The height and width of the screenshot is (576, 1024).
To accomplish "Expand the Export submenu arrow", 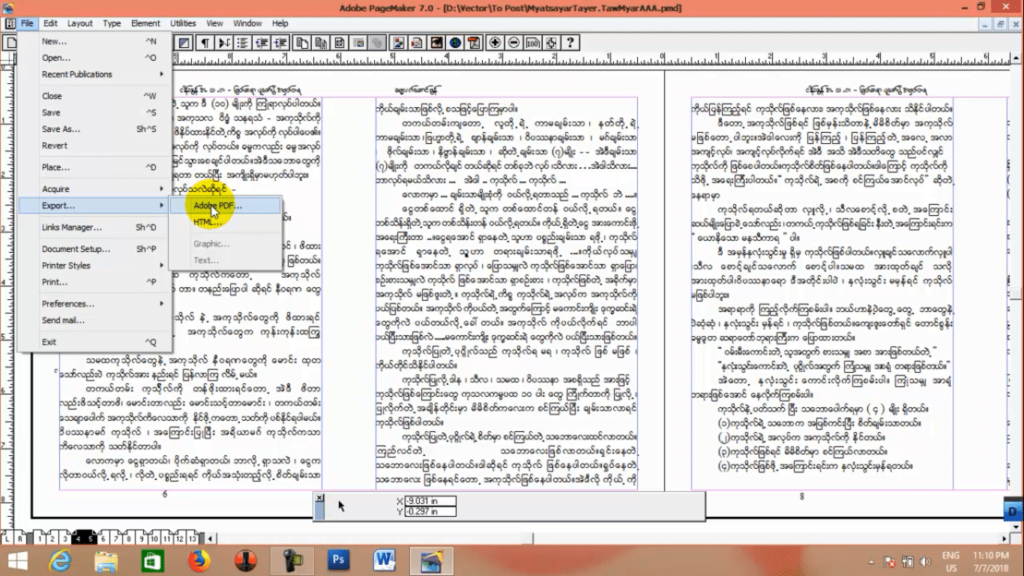I will [x=161, y=206].
